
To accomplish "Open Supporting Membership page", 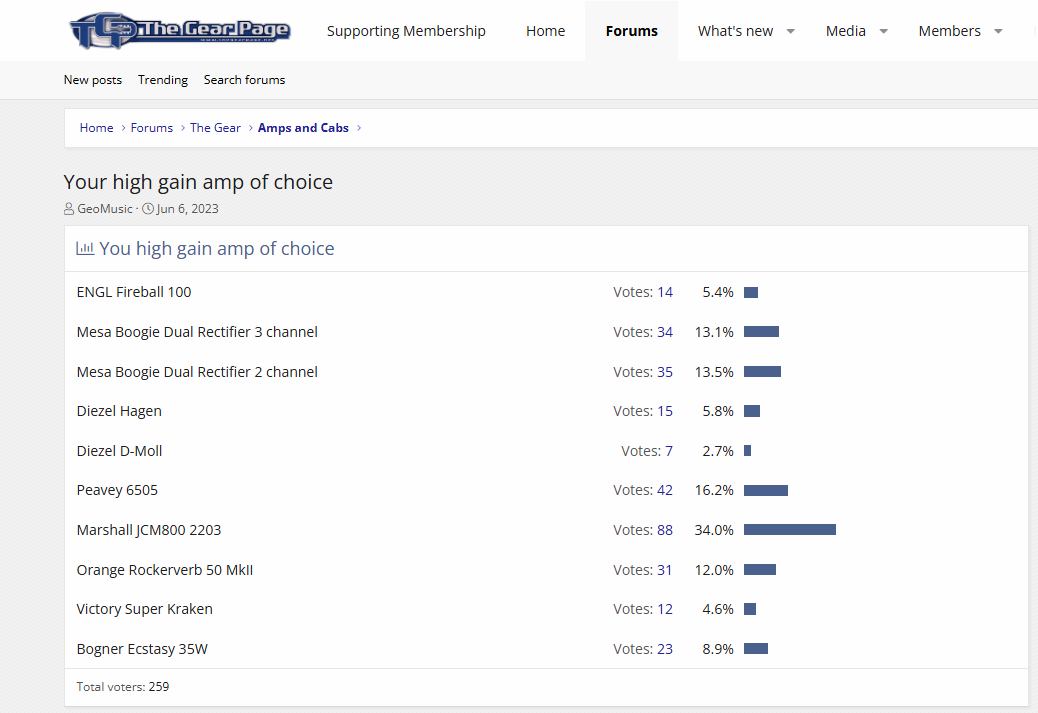I will coord(406,31).
